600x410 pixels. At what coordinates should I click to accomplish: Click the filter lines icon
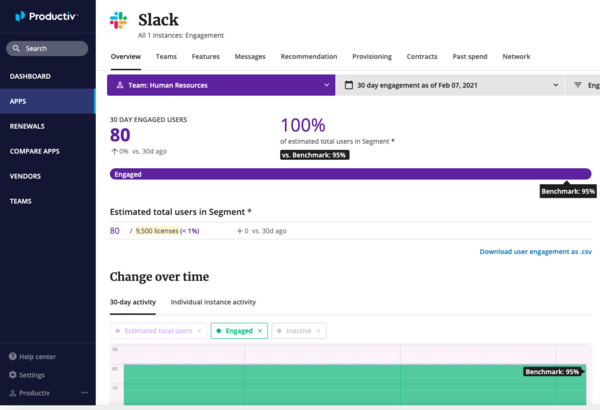[x=578, y=85]
